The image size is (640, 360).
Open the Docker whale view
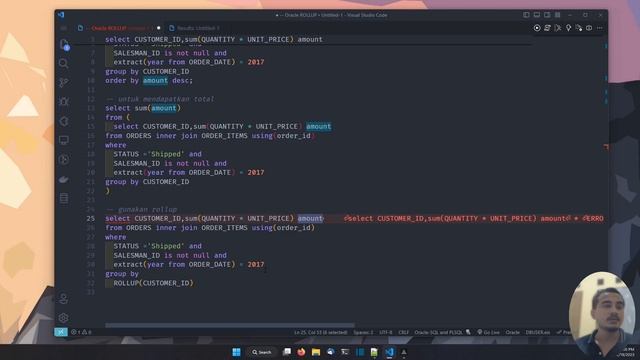coord(64,179)
